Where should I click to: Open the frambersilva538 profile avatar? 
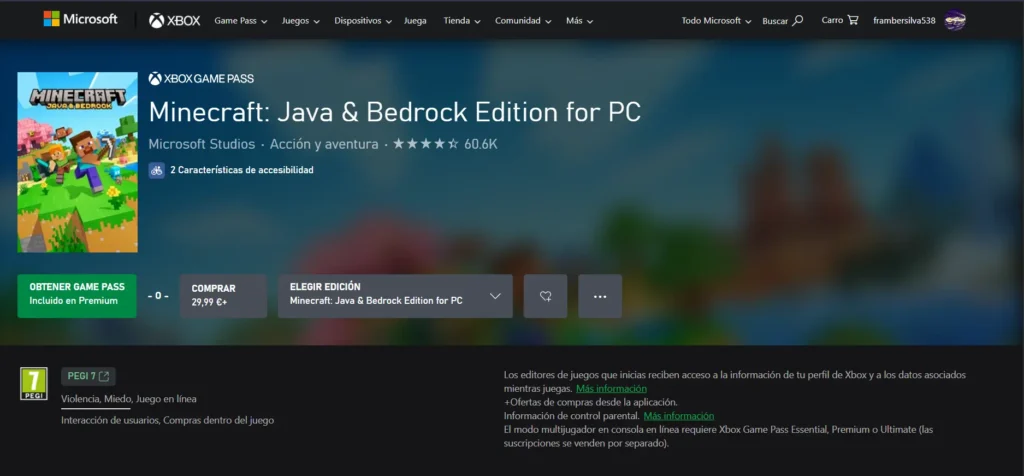pyautogui.click(x=955, y=20)
